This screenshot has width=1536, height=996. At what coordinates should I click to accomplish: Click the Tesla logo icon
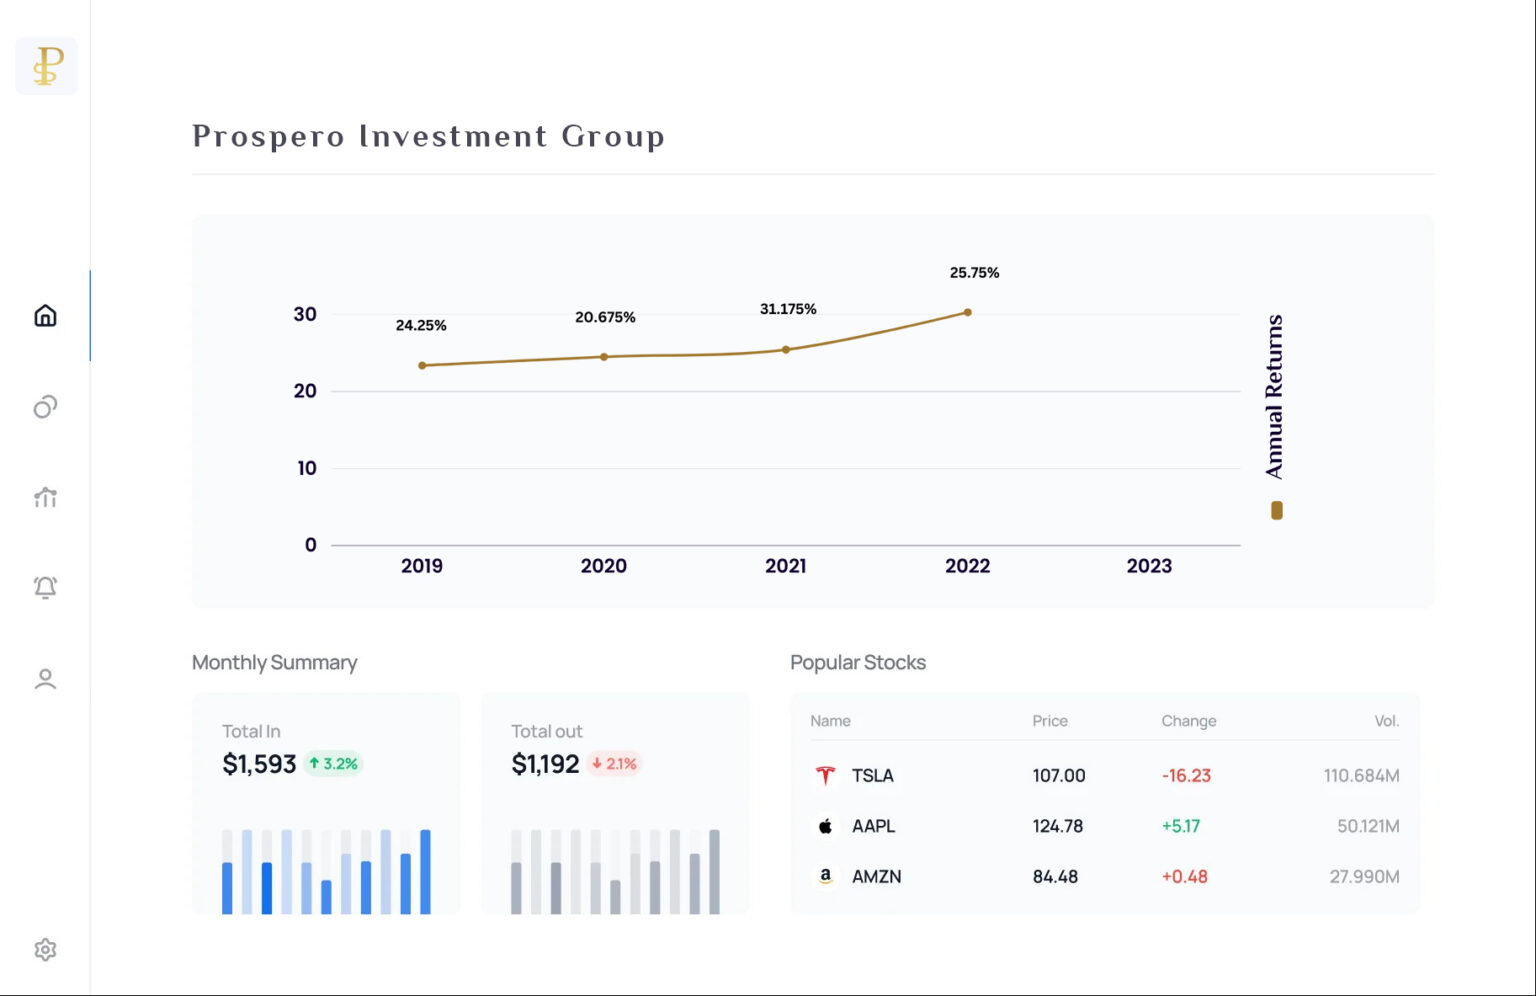[825, 775]
